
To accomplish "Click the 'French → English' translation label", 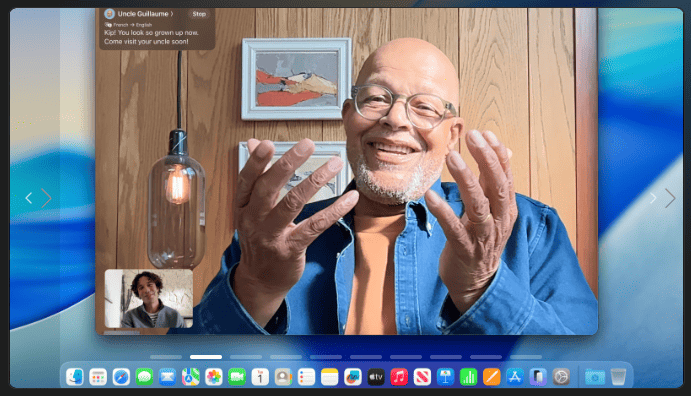I will (133, 25).
